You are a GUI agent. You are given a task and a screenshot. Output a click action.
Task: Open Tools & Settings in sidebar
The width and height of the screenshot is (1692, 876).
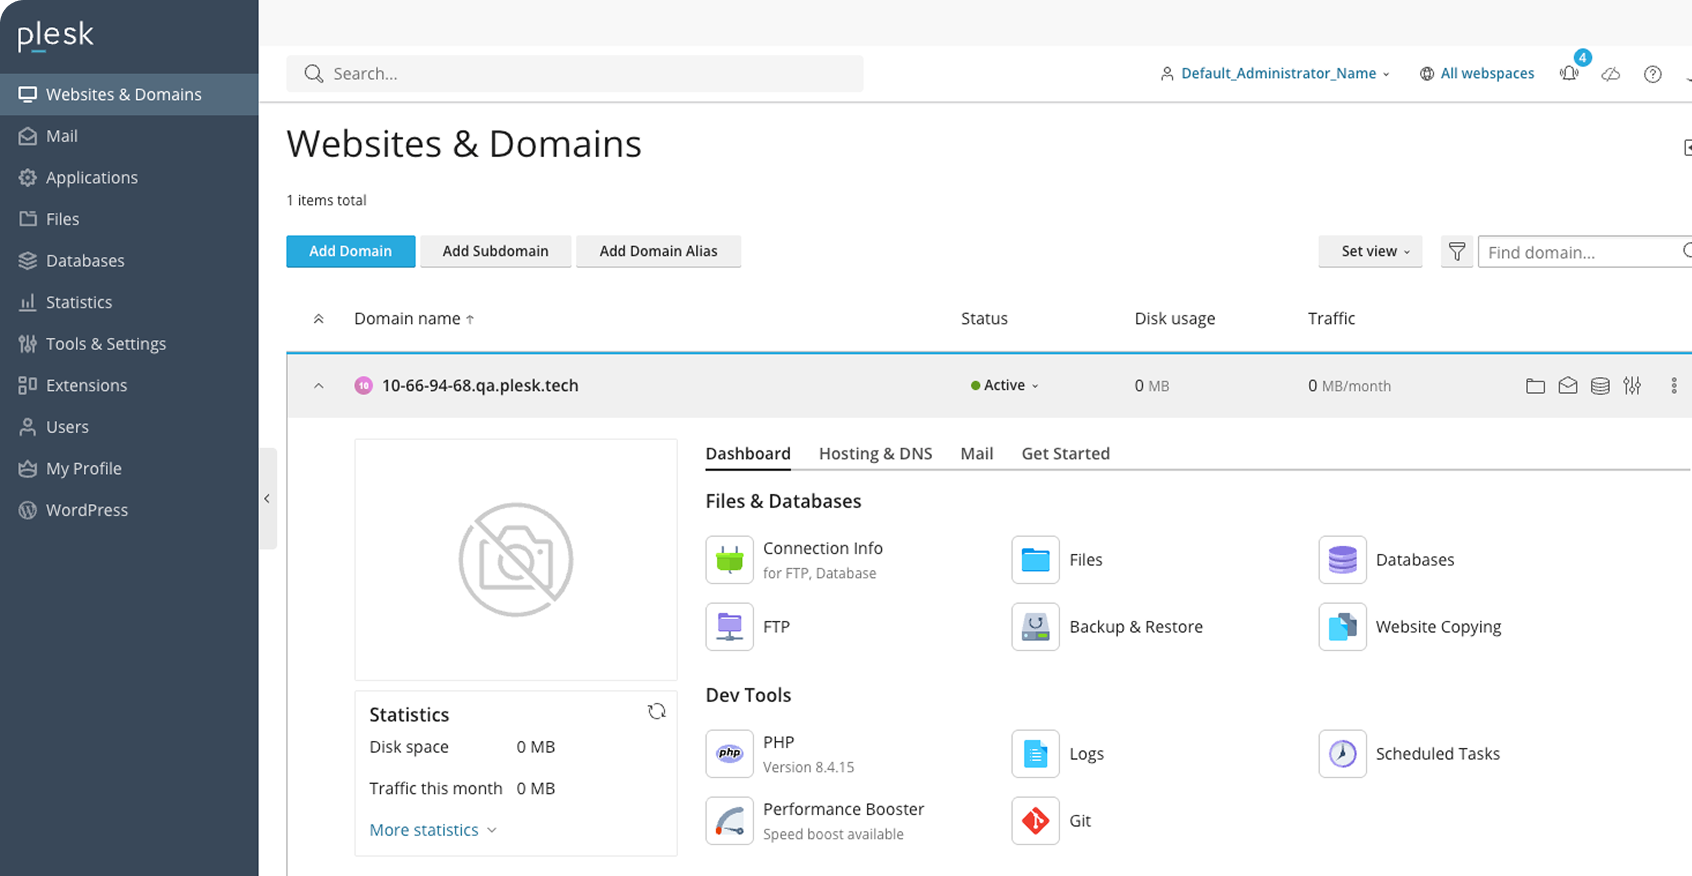(x=106, y=344)
